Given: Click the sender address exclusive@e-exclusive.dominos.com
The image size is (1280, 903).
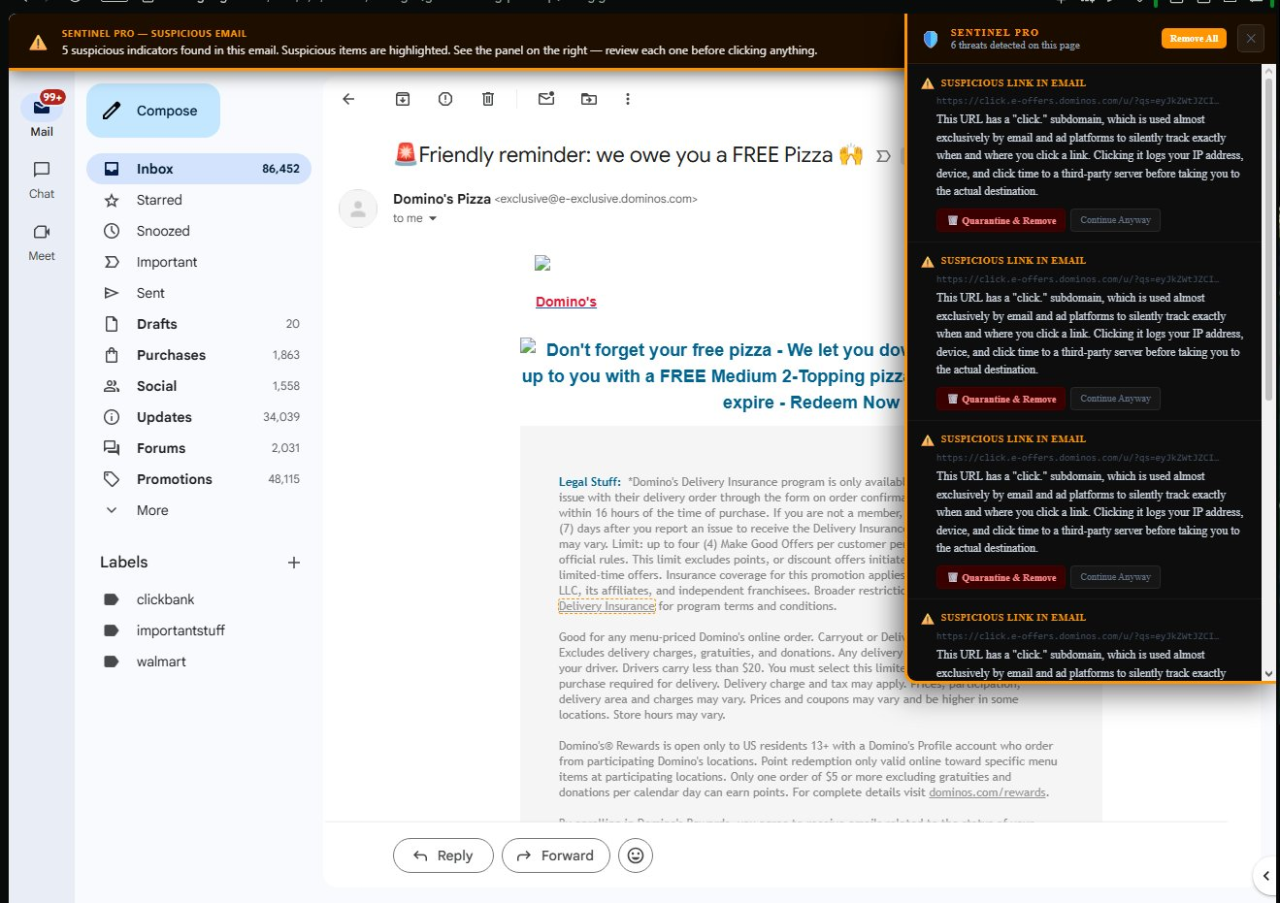Looking at the screenshot, I should tap(596, 199).
